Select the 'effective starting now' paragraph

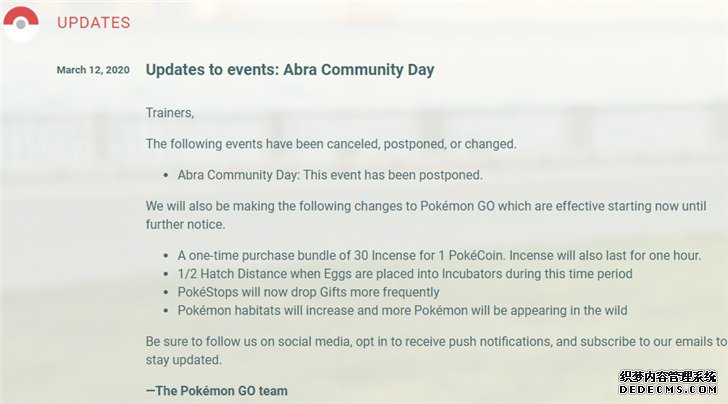point(426,215)
